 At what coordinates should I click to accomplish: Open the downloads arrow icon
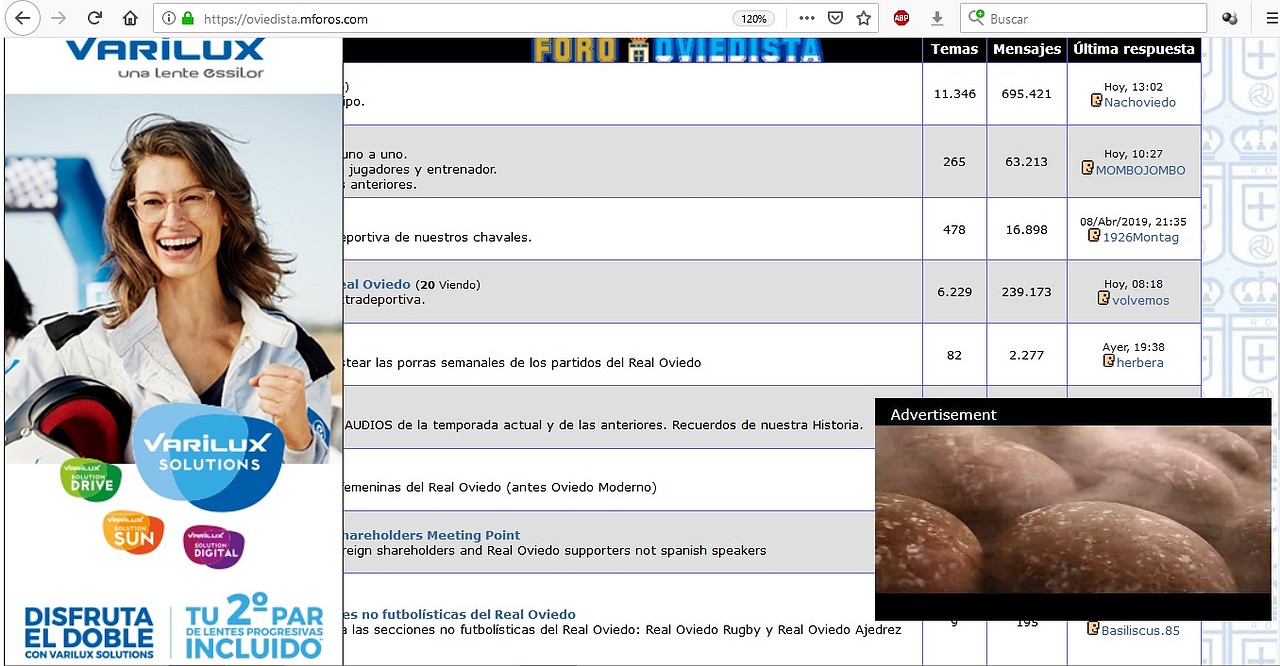point(937,18)
